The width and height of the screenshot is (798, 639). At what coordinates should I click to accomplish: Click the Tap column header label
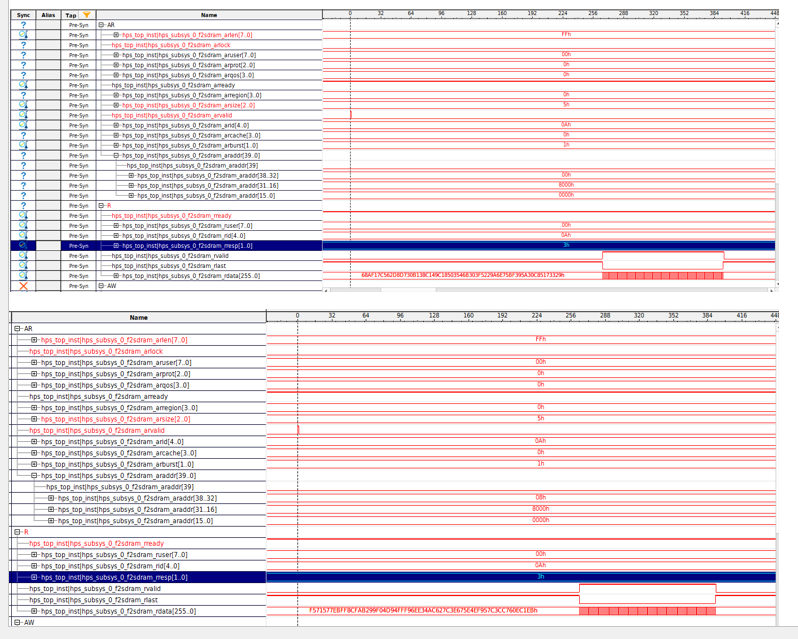pyautogui.click(x=71, y=15)
